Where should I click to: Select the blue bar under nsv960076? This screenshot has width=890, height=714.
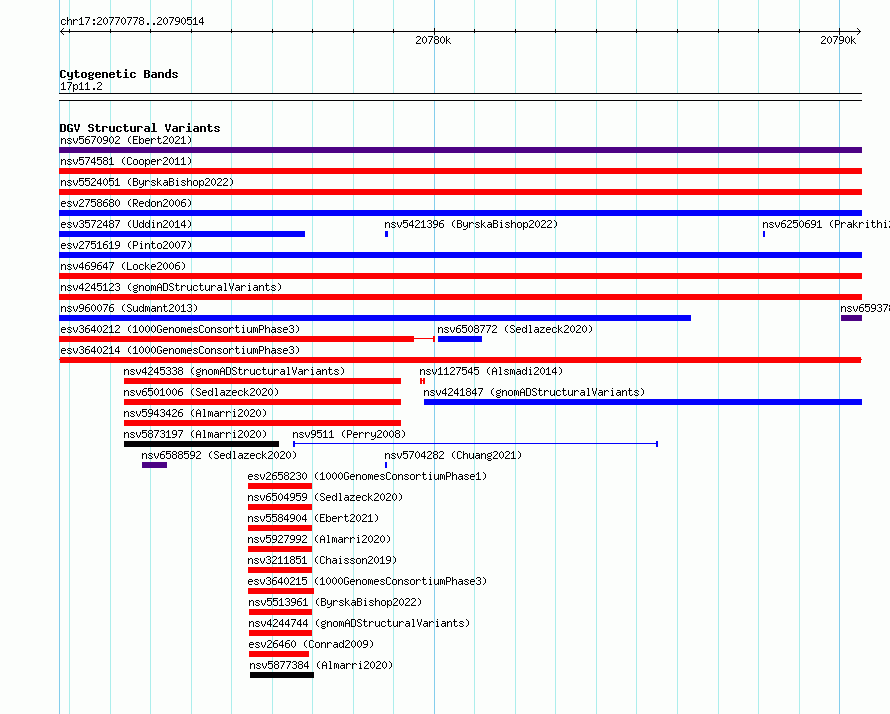[375, 318]
